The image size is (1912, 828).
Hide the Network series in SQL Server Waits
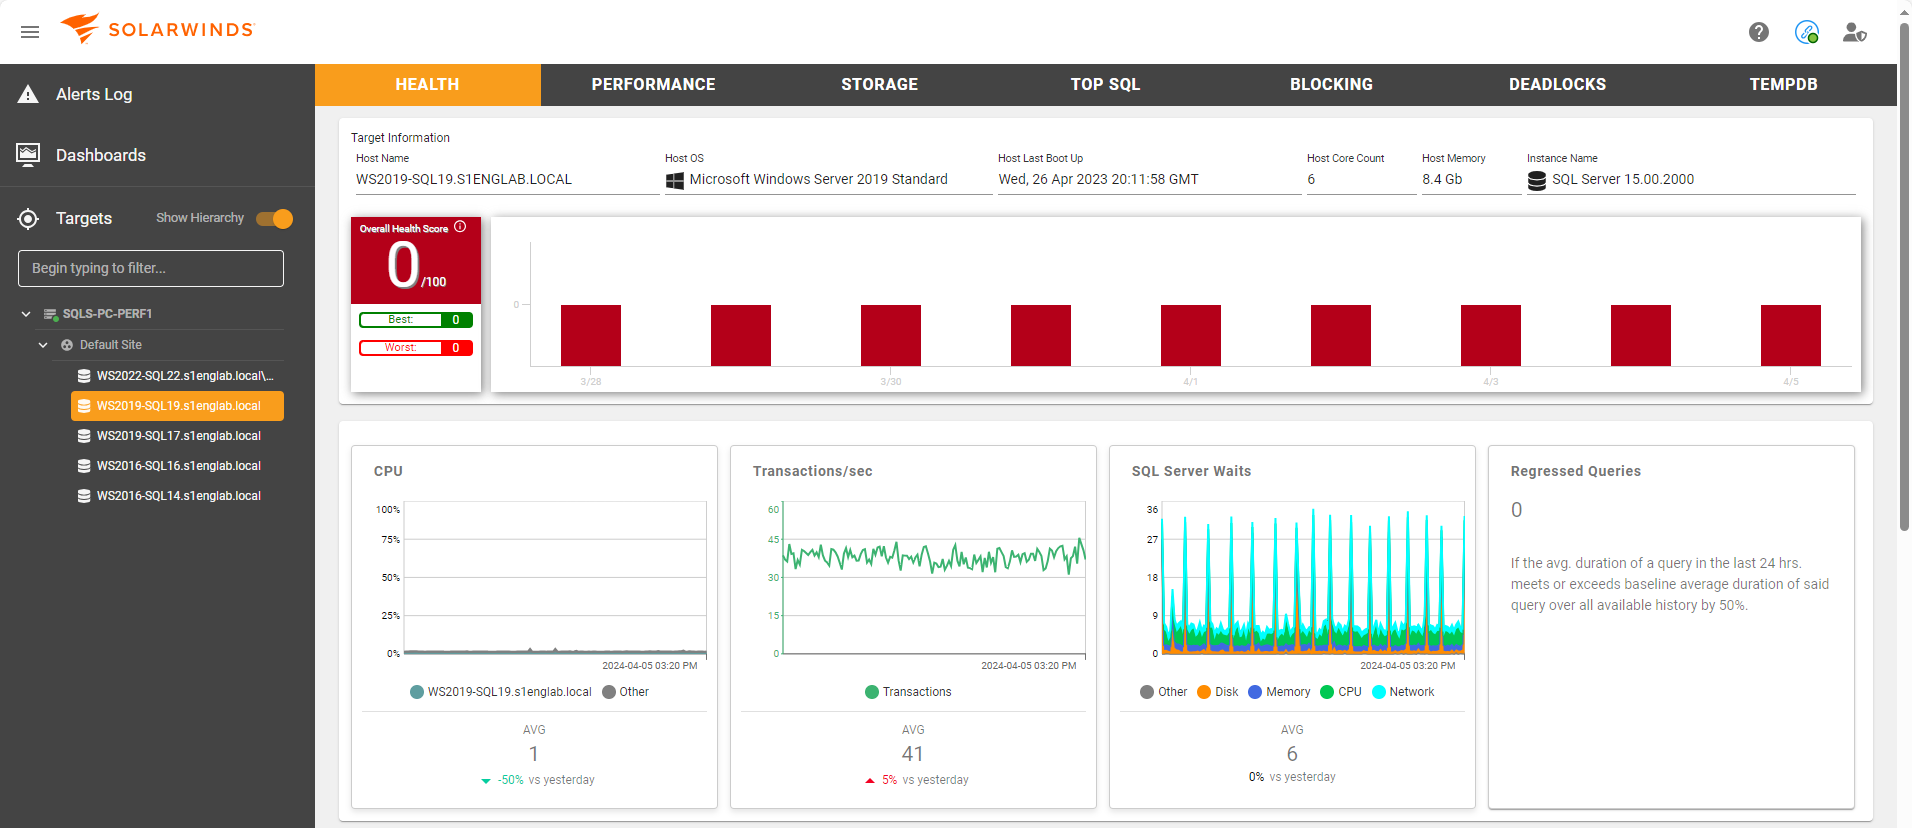tap(1402, 692)
